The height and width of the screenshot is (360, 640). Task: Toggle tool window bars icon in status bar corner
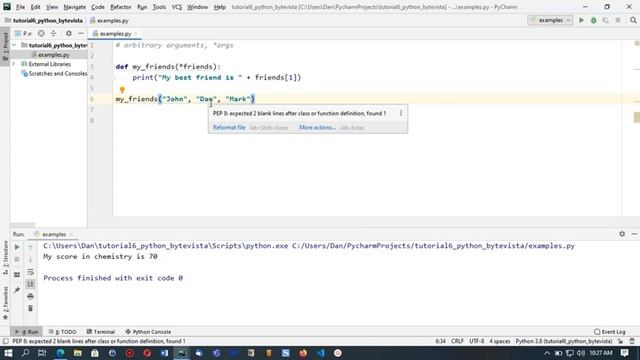[5, 341]
